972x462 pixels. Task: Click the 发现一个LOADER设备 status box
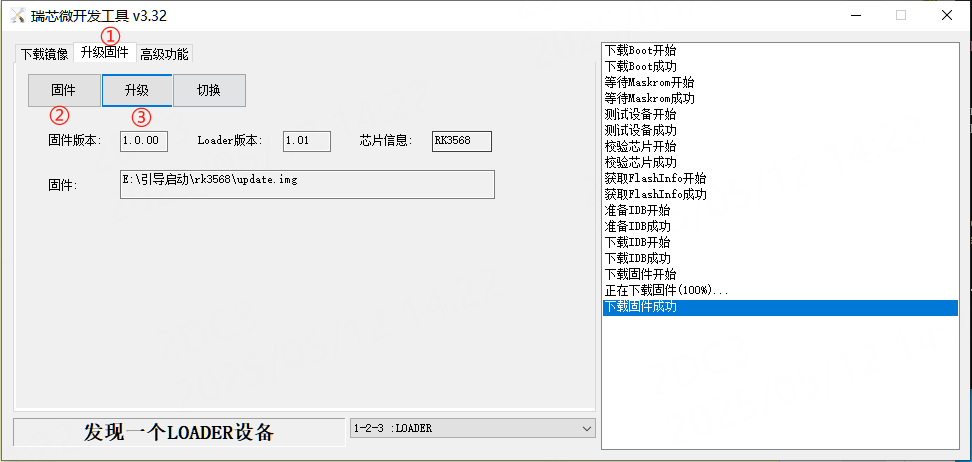pos(179,432)
